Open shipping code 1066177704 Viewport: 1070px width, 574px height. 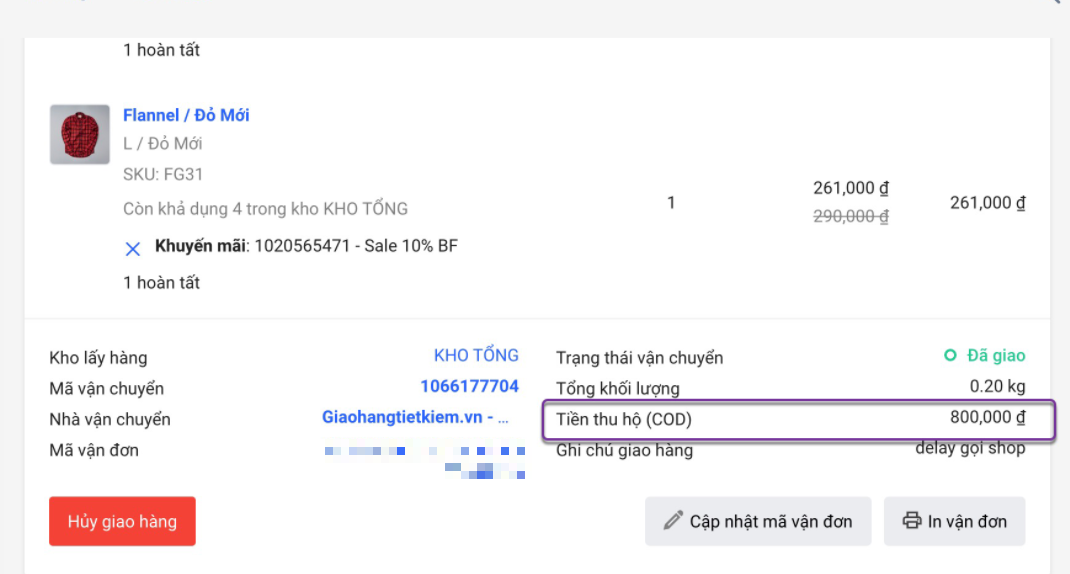pyautogui.click(x=469, y=387)
